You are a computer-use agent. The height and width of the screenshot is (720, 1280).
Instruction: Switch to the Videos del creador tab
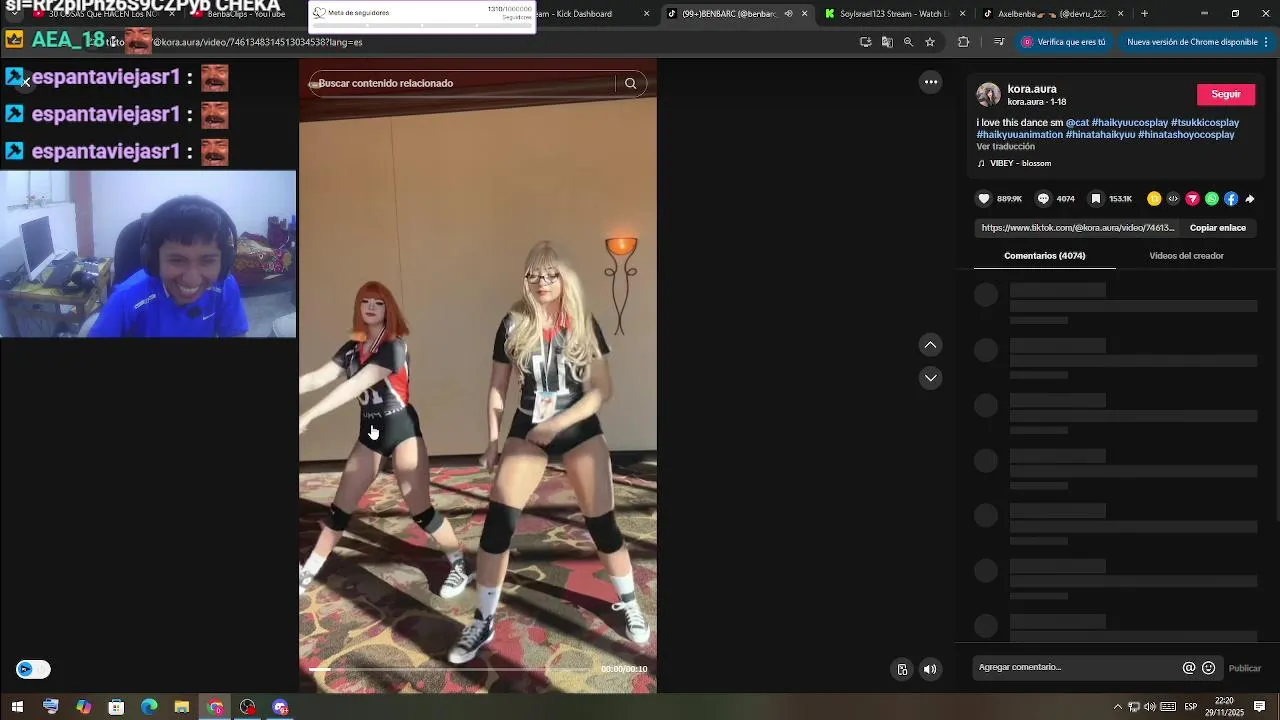pos(1186,256)
